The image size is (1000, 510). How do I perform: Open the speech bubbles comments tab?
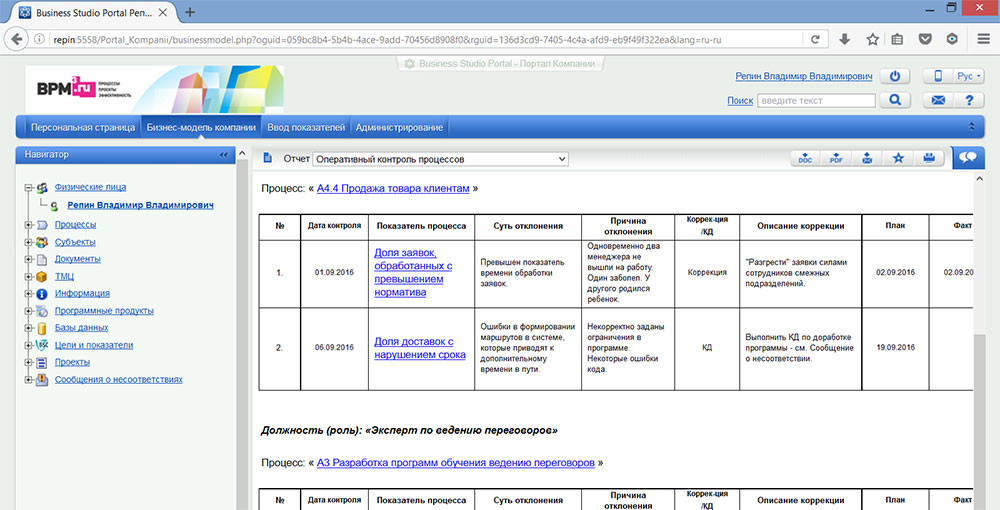(968, 158)
